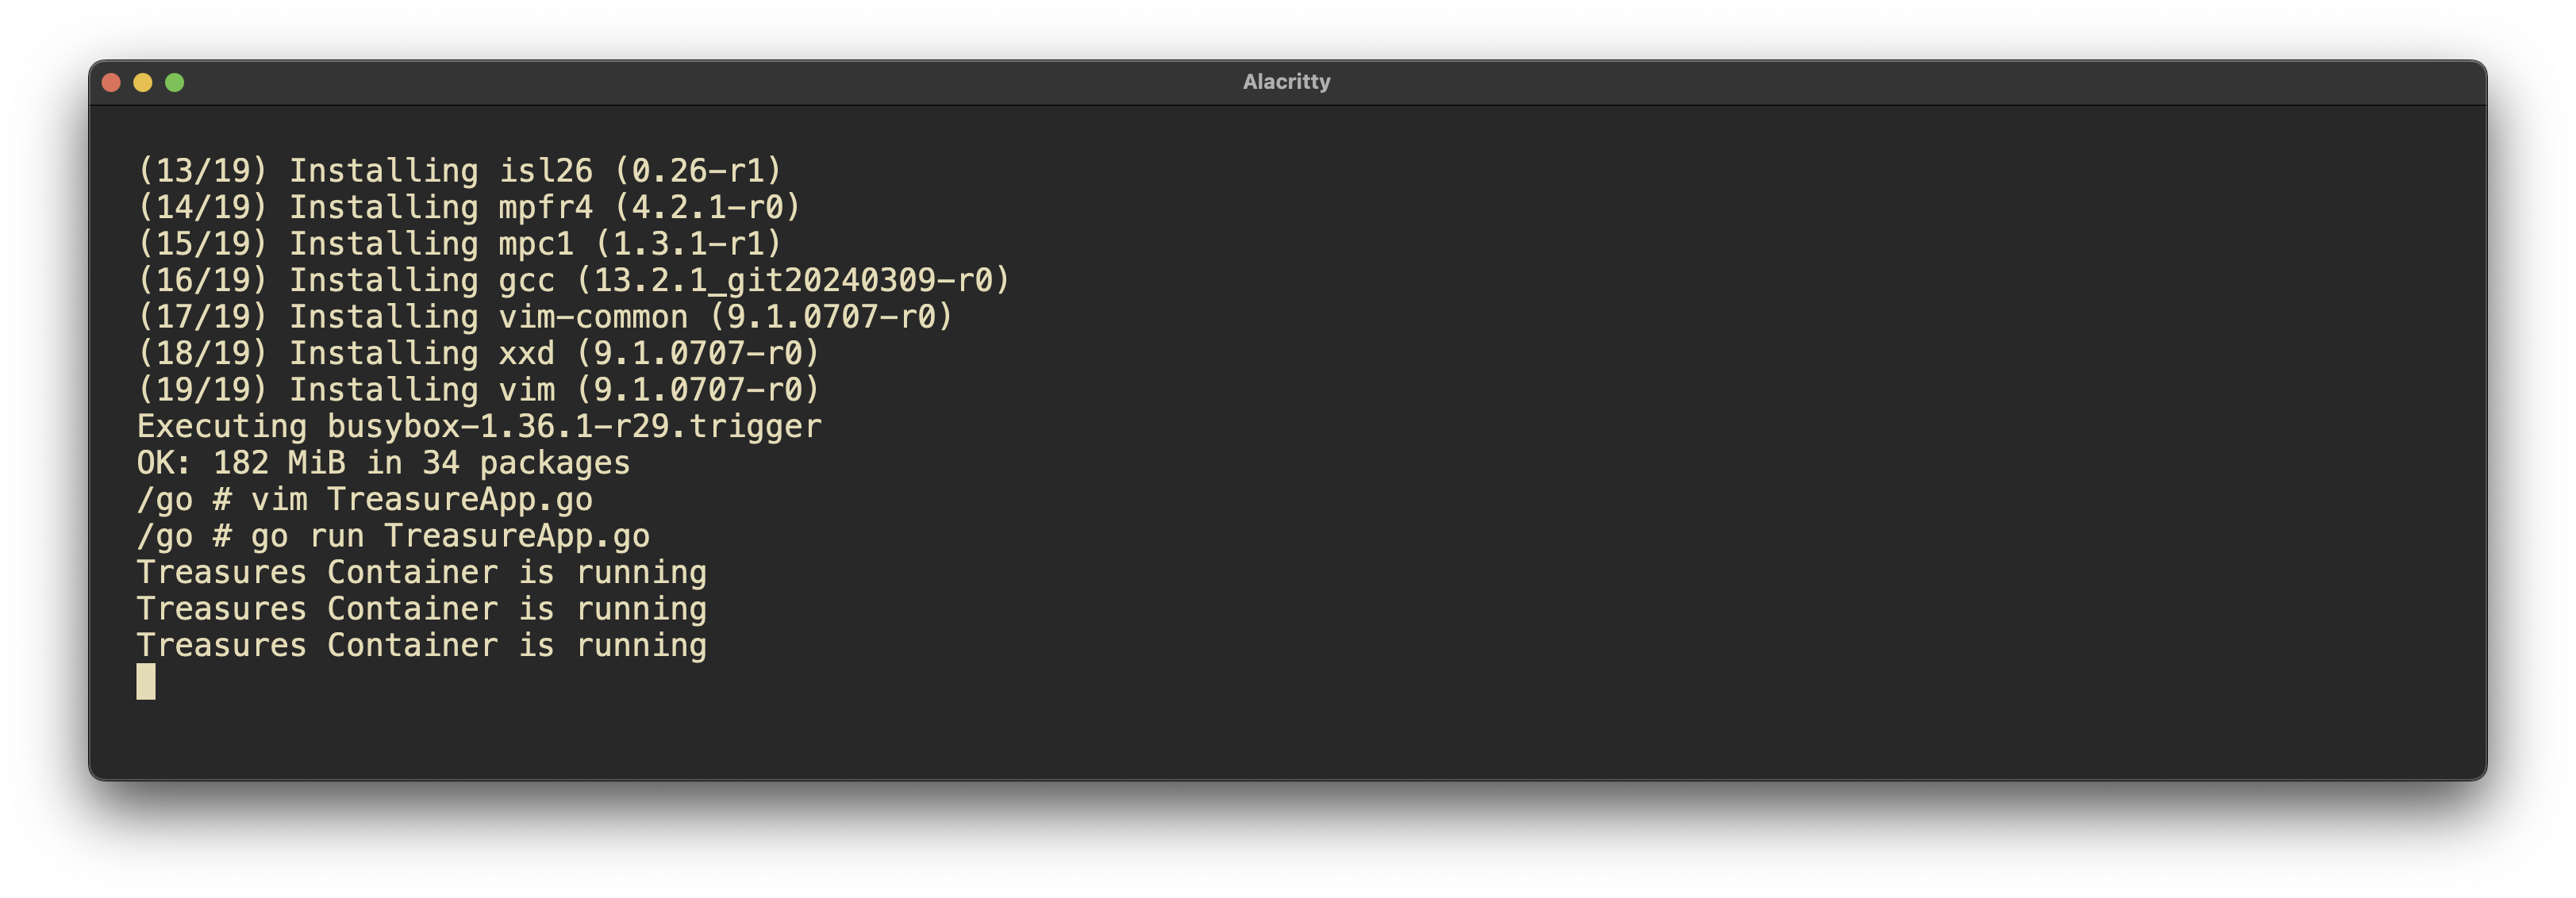
Task: Click the yellow minimize window button
Action: pos(143,83)
